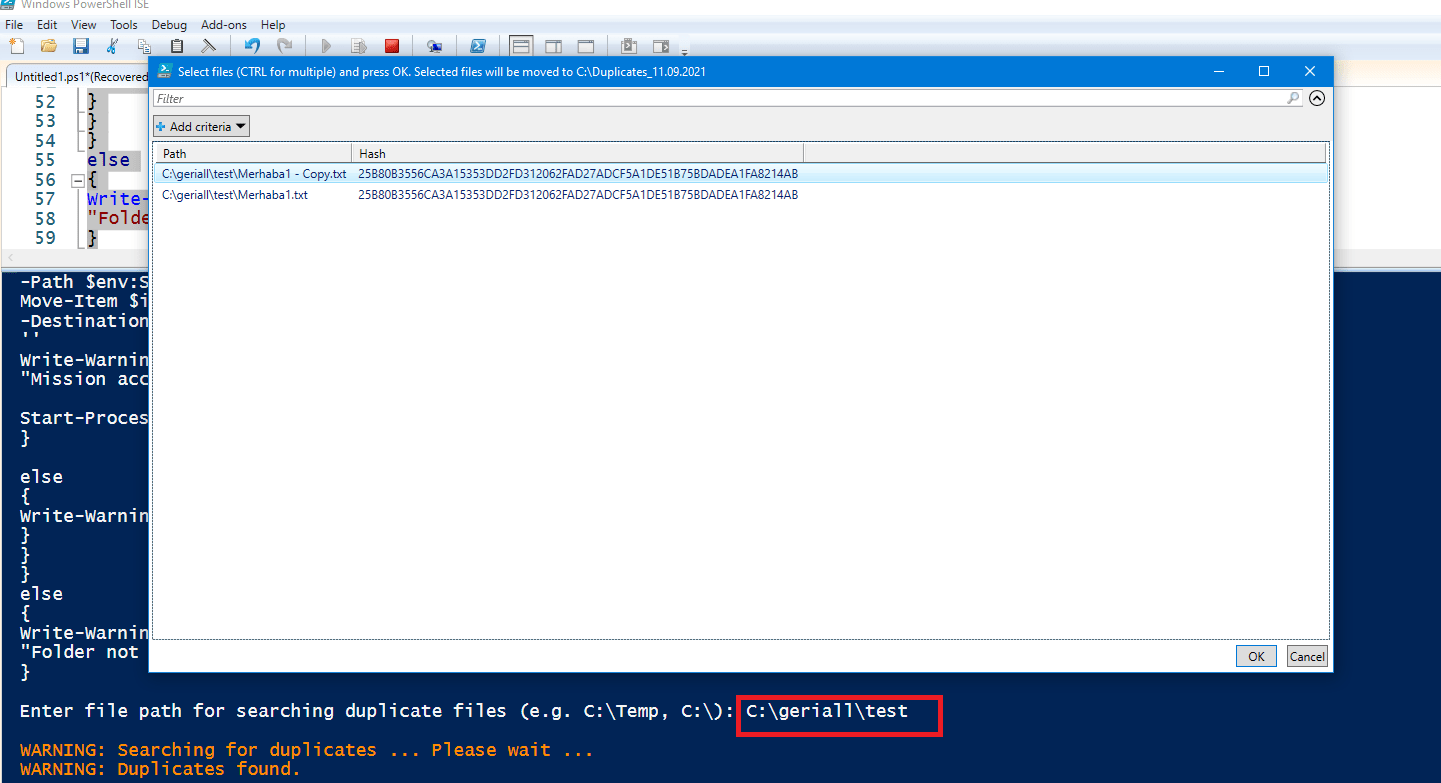Show script pane maximized
The image size is (1441, 783).
pyautogui.click(x=586, y=46)
